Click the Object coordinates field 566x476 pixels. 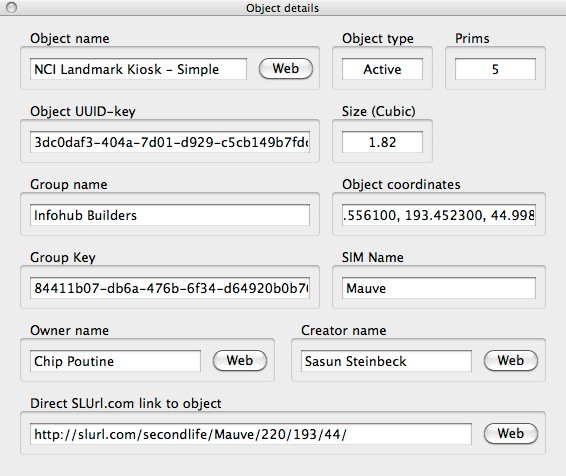click(x=439, y=215)
